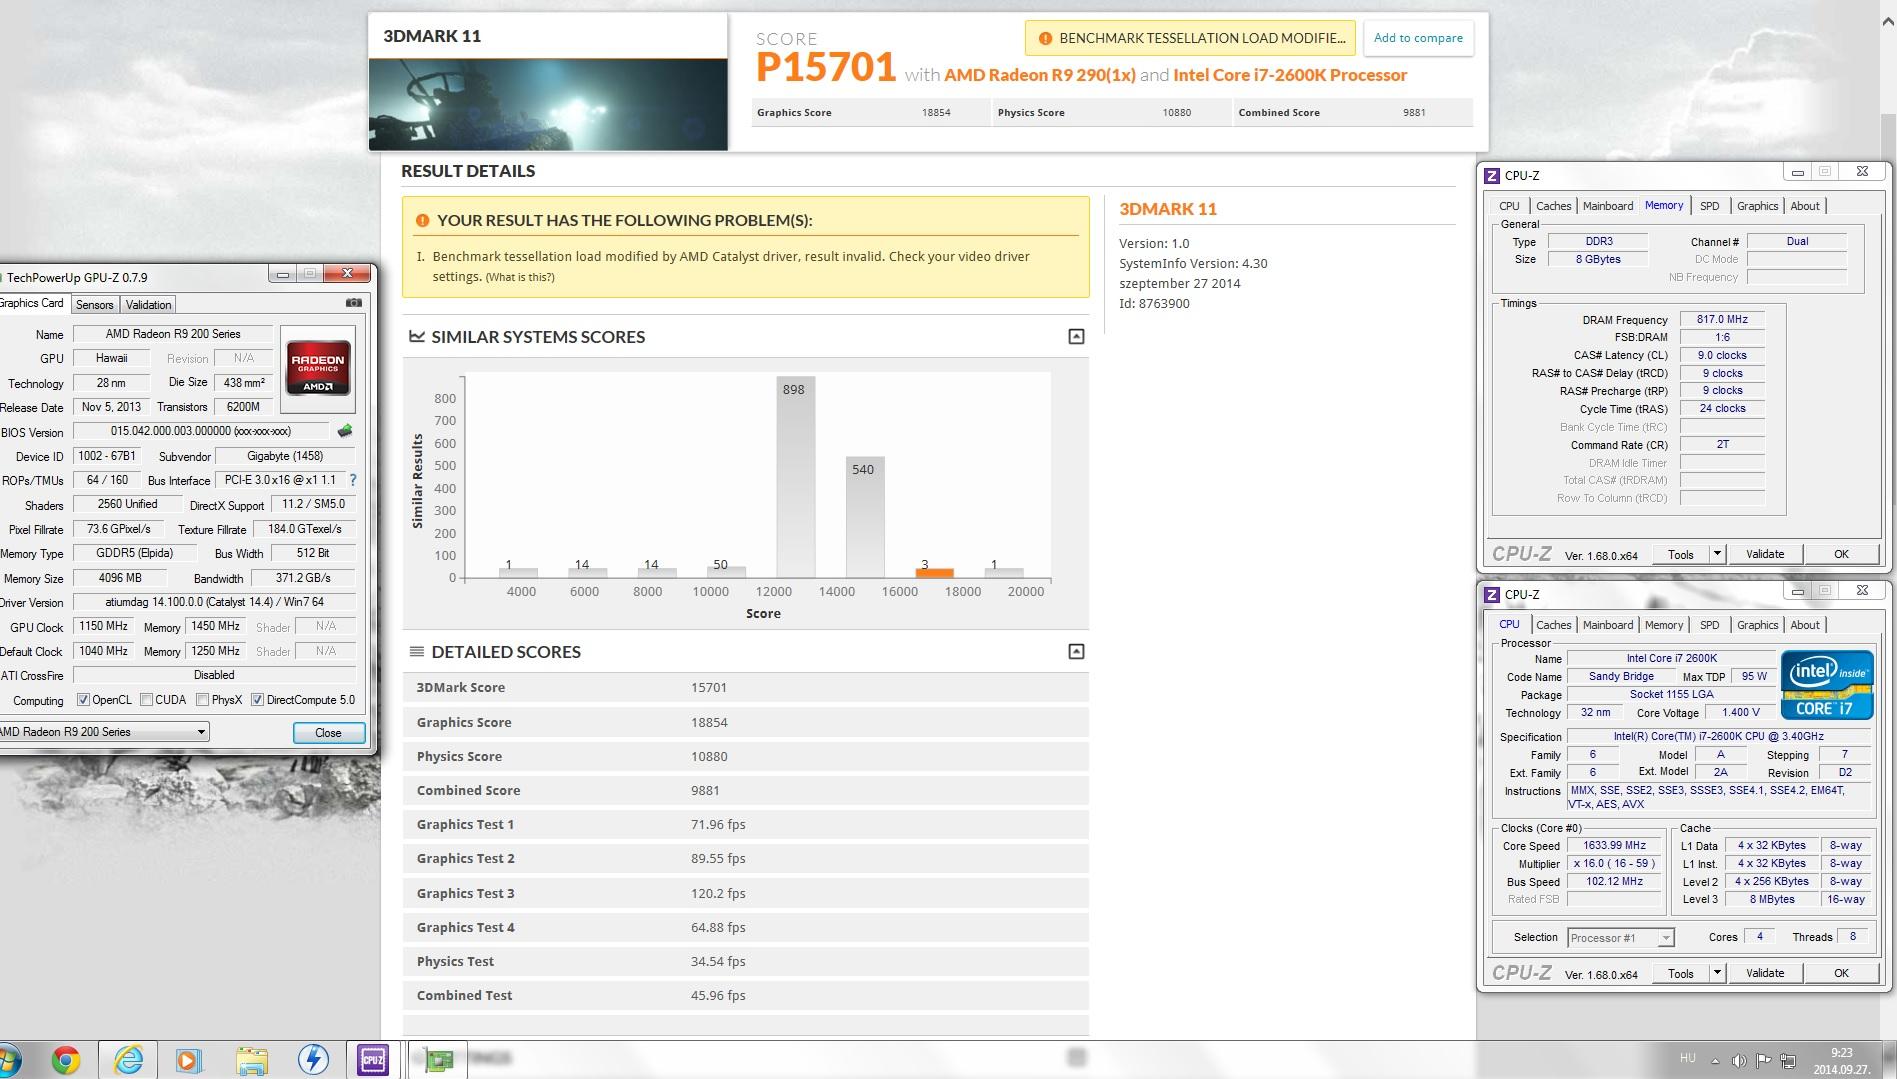Viewport: 1897px width, 1079px height.
Task: Click the Graphics Test 1 row 71.96 fps
Action: (745, 825)
